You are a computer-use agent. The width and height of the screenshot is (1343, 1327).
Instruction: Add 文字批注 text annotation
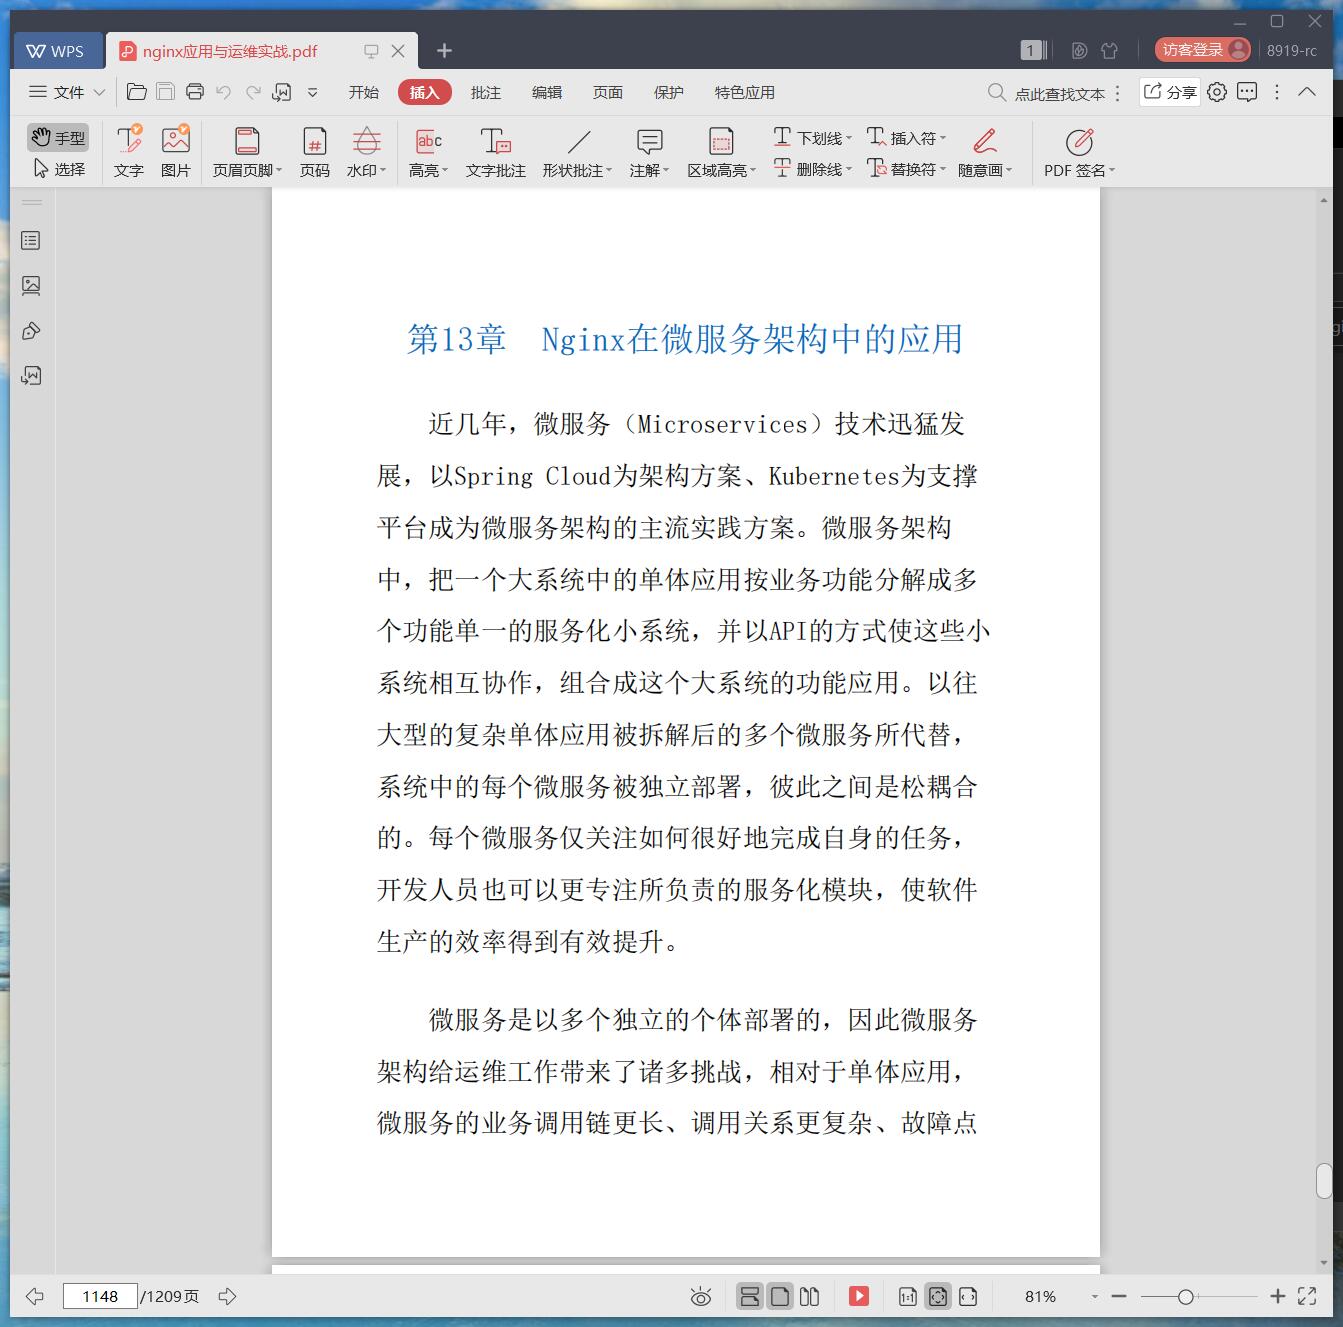click(x=496, y=152)
